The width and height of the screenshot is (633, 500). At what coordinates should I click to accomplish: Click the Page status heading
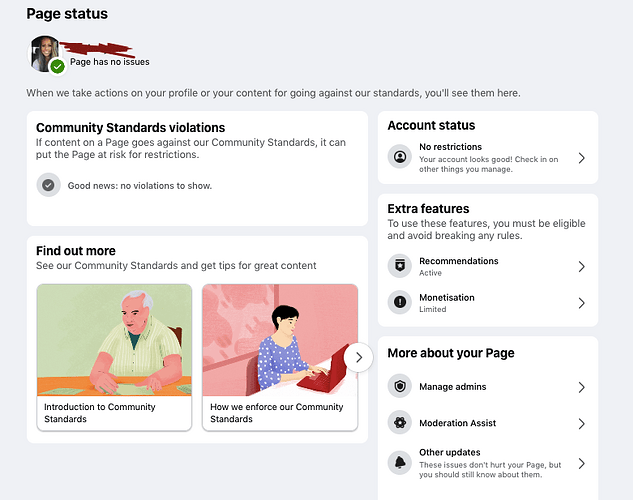coord(67,14)
